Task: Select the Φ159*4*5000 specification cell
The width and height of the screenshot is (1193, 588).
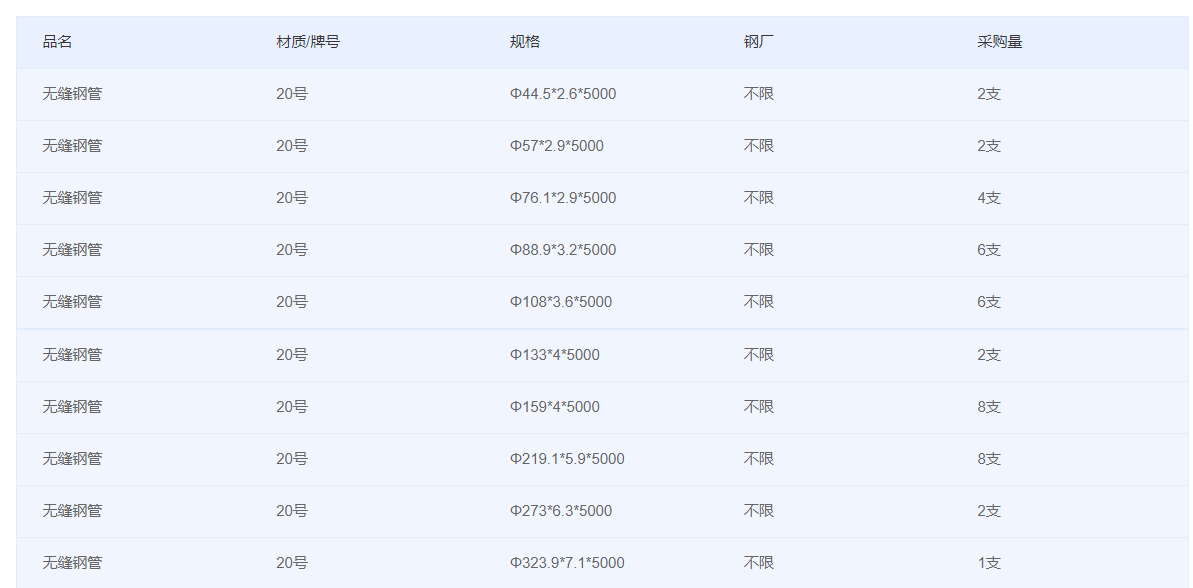Action: tap(555, 407)
